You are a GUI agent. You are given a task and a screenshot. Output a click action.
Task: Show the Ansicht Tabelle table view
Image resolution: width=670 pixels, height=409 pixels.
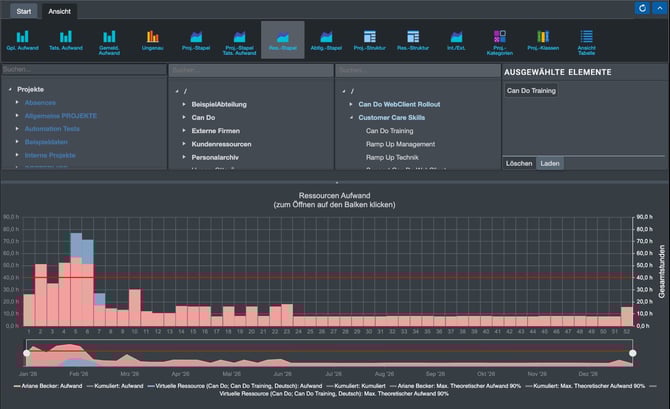586,41
